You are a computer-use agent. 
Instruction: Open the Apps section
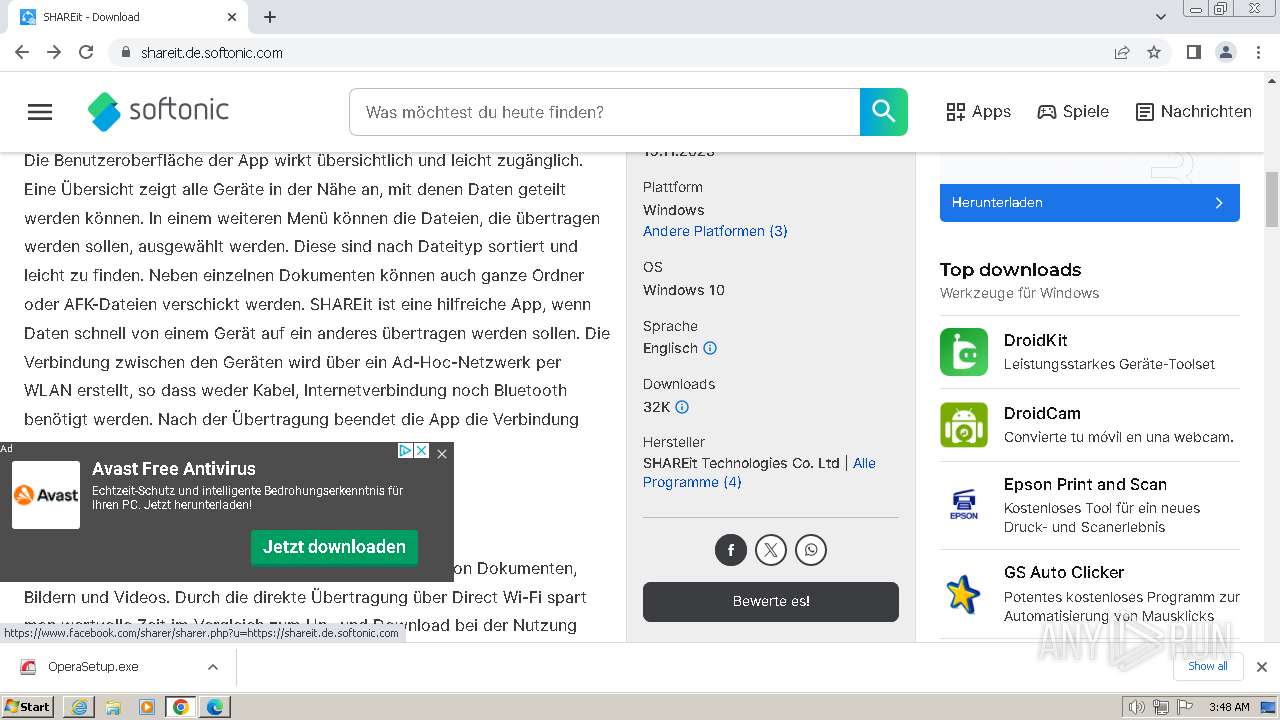(979, 112)
